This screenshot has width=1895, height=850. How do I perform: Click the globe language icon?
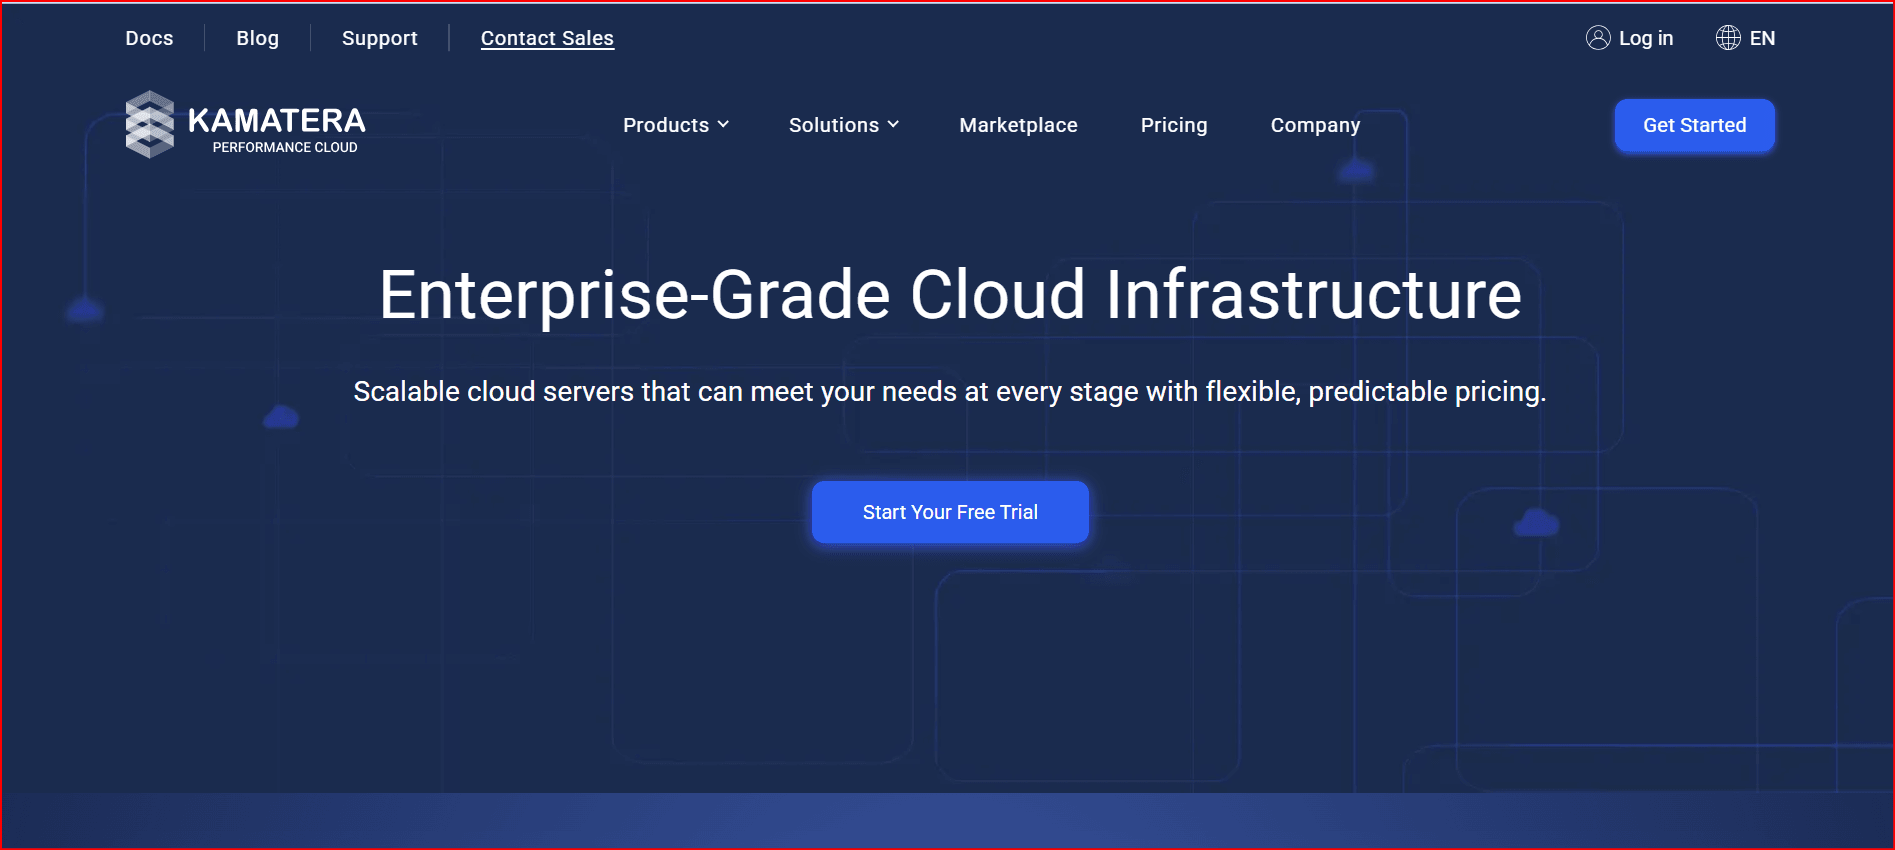point(1728,38)
